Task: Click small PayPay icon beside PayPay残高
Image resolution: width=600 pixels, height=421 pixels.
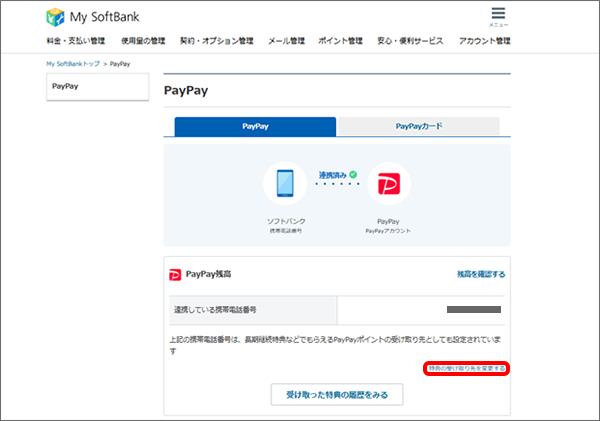Action: click(175, 274)
